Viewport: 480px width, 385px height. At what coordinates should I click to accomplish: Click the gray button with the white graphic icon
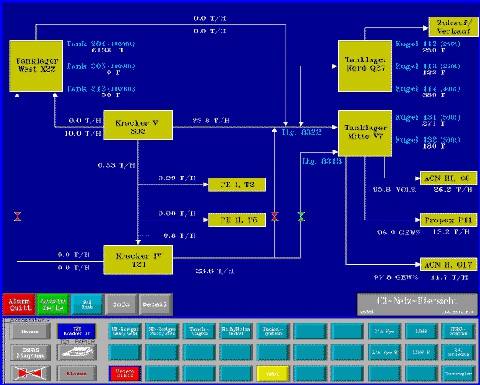[77, 352]
